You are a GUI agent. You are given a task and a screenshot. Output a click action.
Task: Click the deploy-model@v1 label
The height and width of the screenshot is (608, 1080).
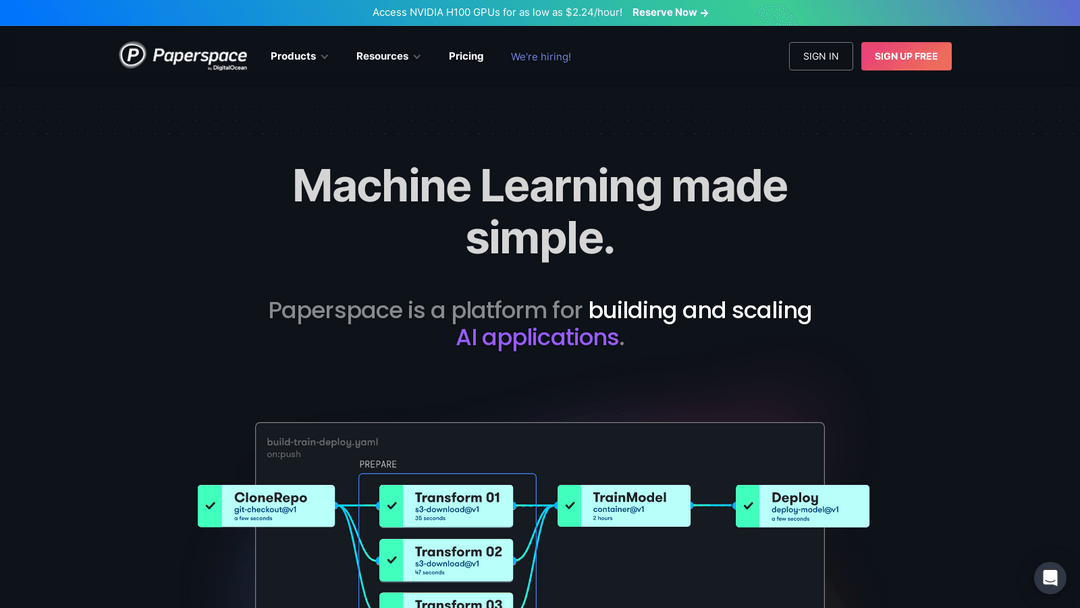(x=805, y=510)
